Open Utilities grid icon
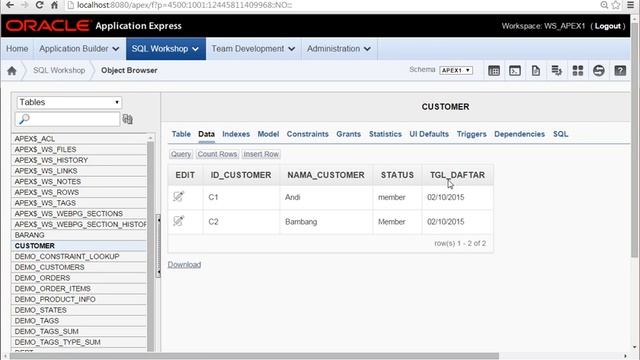Image resolution: width=640 pixels, height=360 pixels. click(x=578, y=71)
